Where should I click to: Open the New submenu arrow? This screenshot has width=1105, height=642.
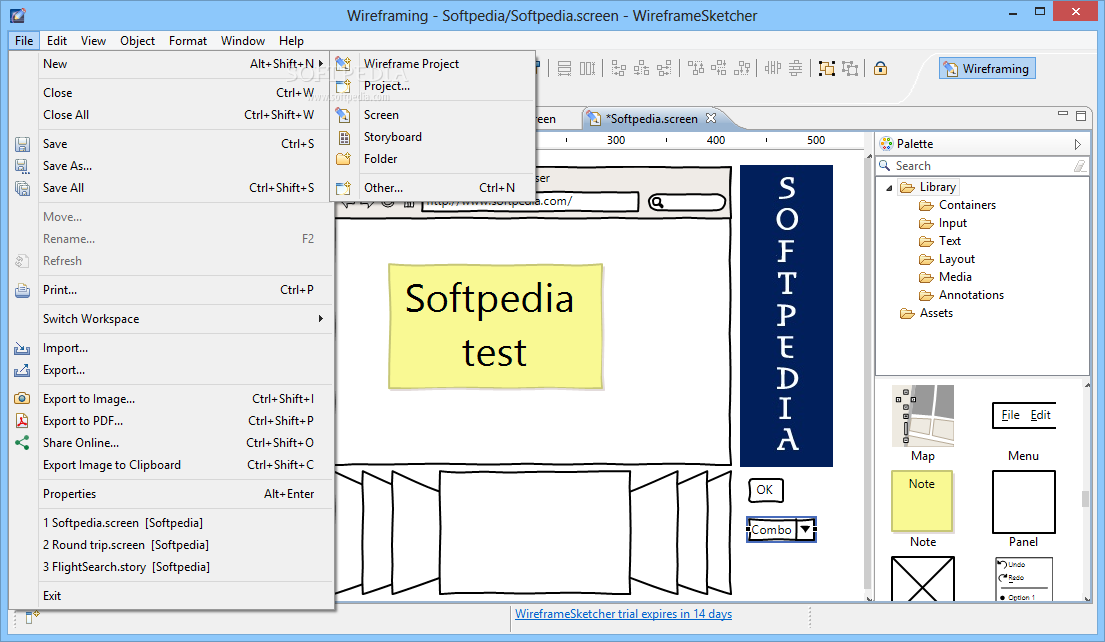click(x=321, y=63)
